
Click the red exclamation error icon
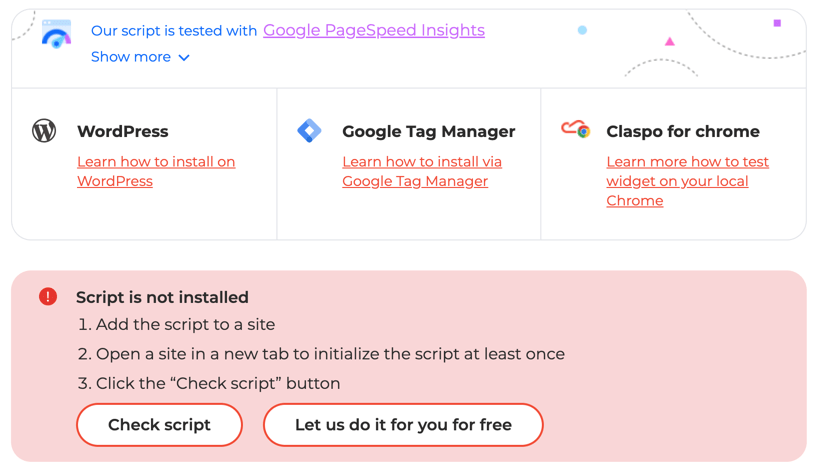tap(48, 297)
